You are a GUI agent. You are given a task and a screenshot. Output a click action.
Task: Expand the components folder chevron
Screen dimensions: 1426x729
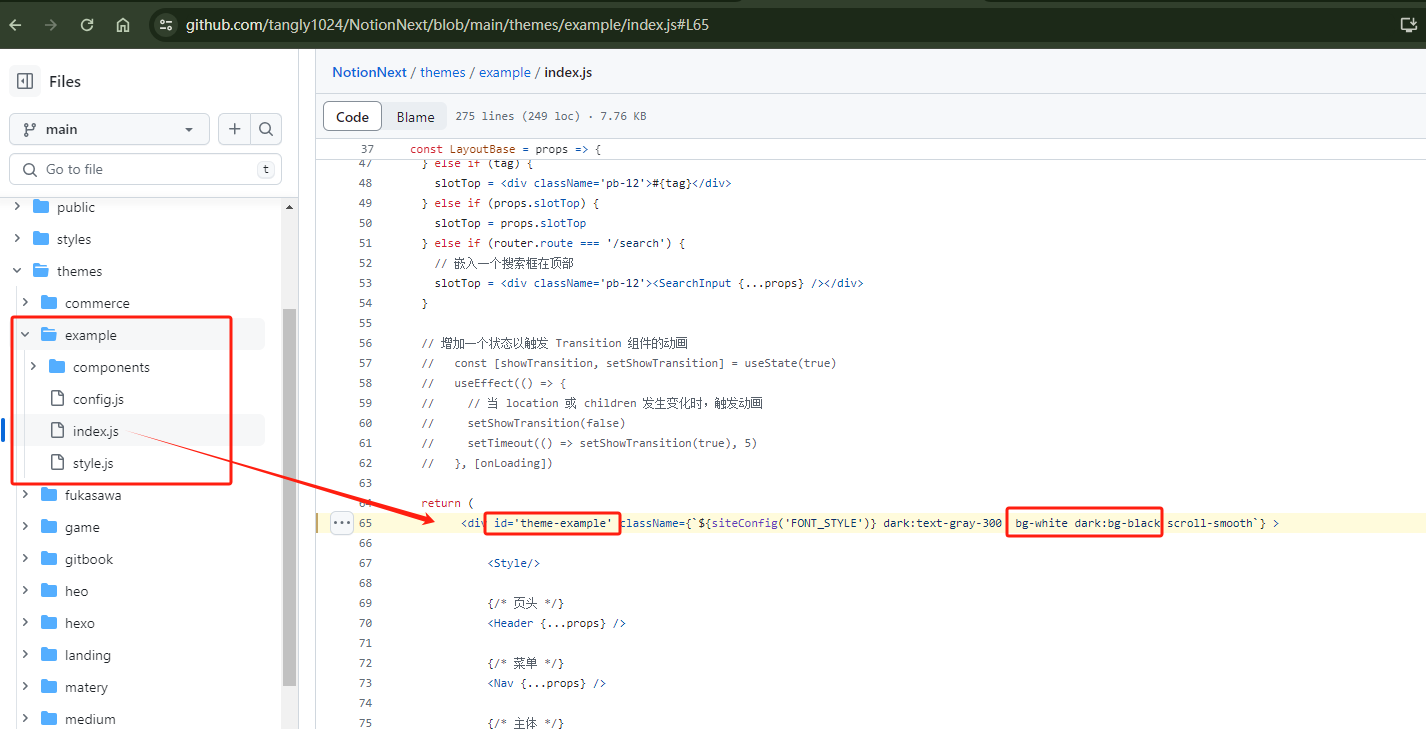[x=33, y=367]
